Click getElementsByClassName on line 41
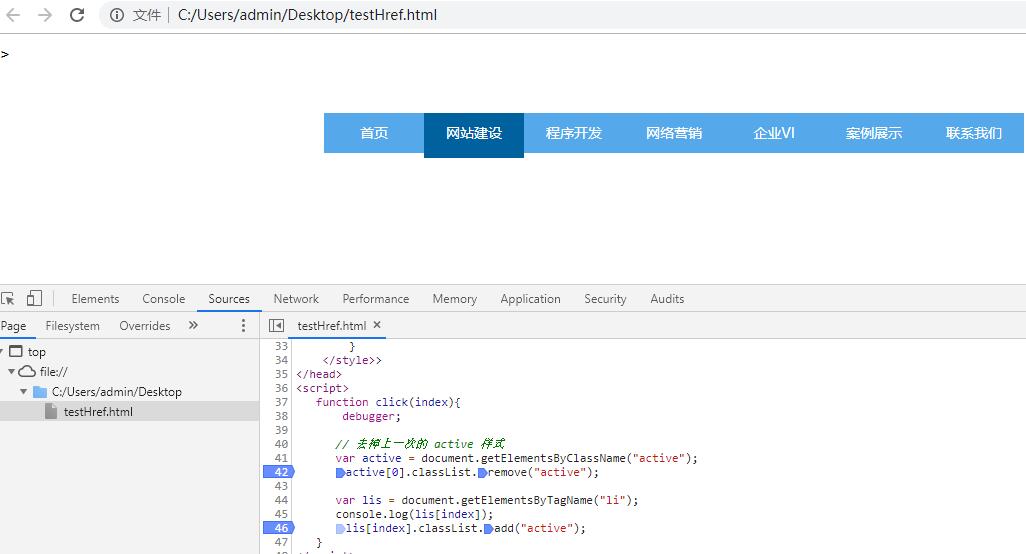 pos(553,458)
